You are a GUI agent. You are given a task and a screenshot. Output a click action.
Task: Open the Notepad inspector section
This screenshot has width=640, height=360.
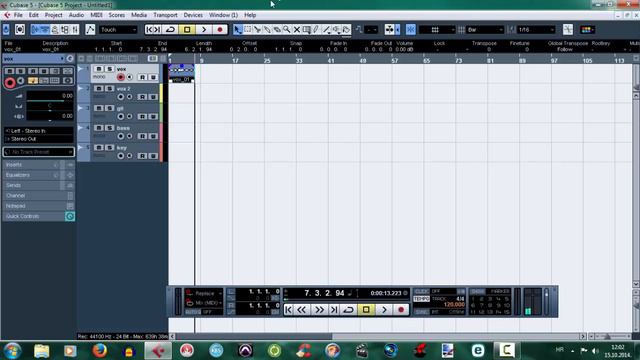[38, 206]
